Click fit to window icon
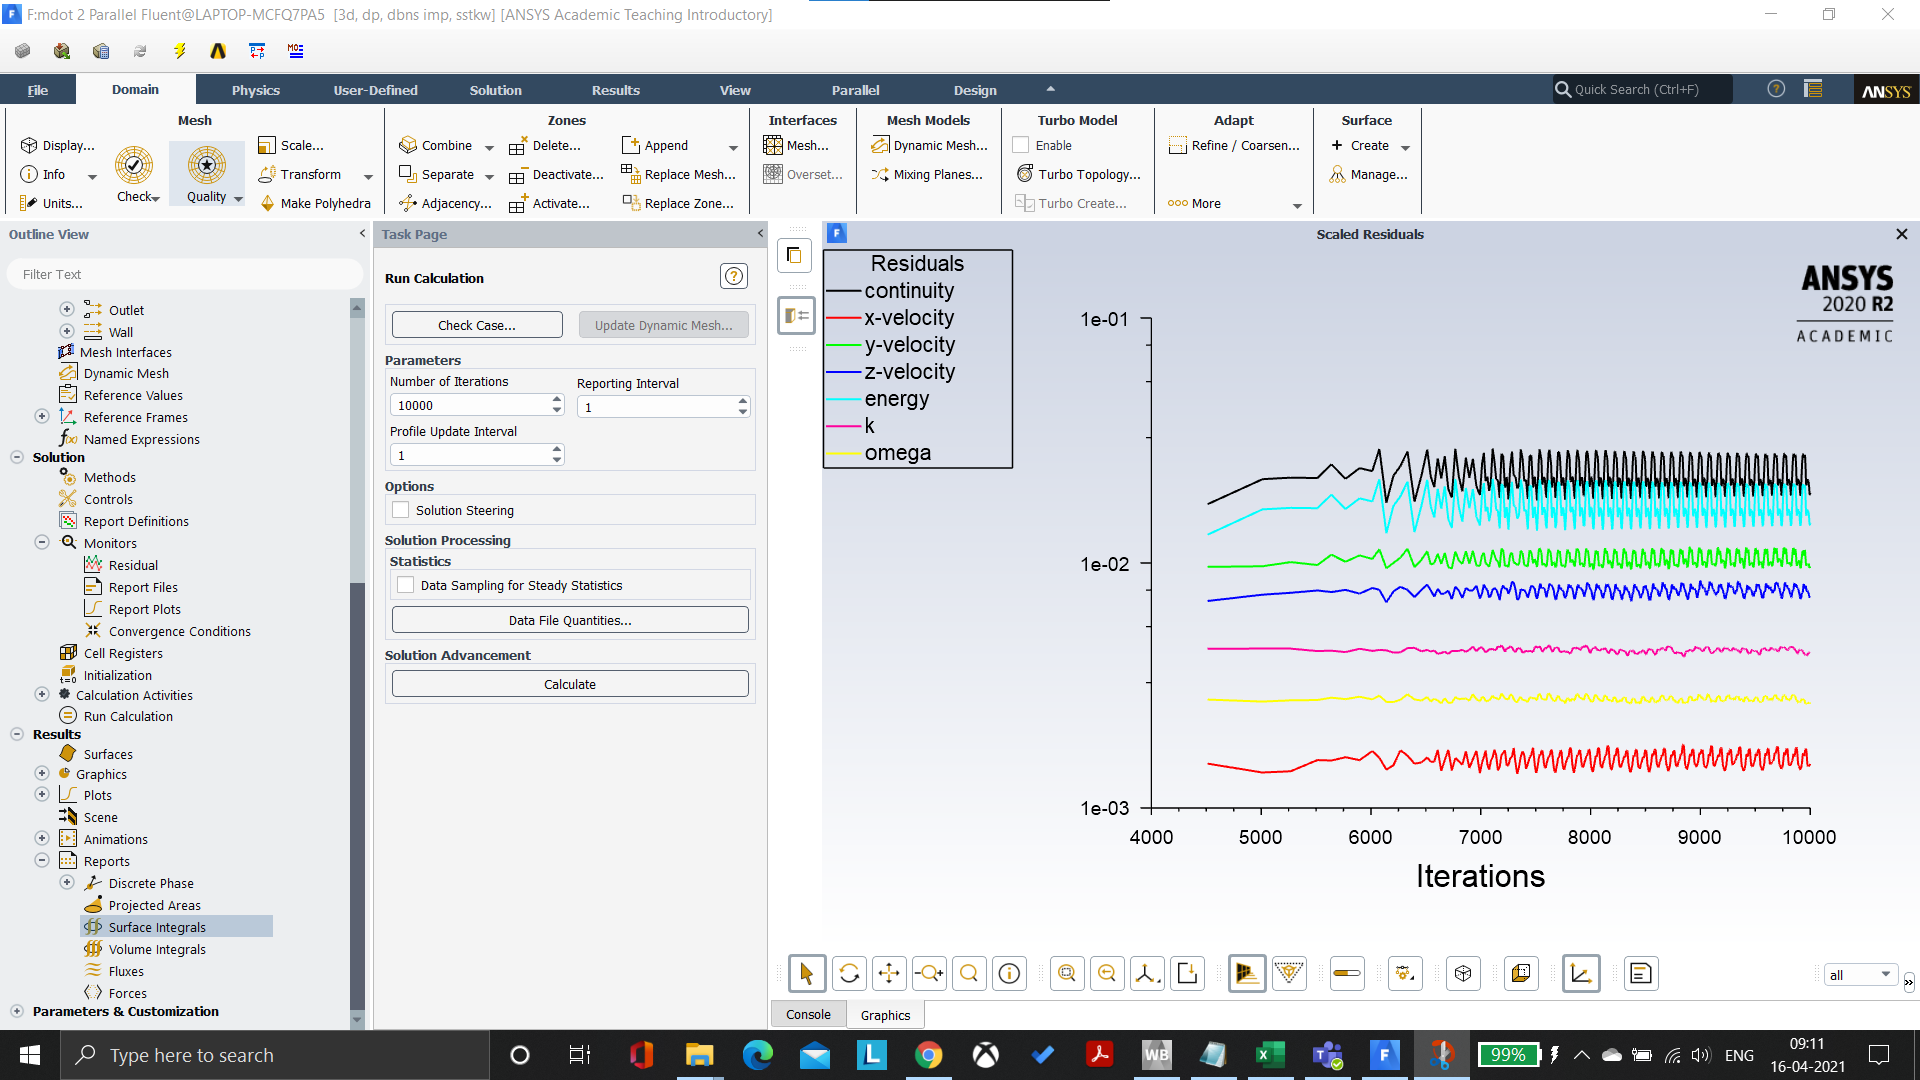The image size is (1920, 1080). [1067, 973]
